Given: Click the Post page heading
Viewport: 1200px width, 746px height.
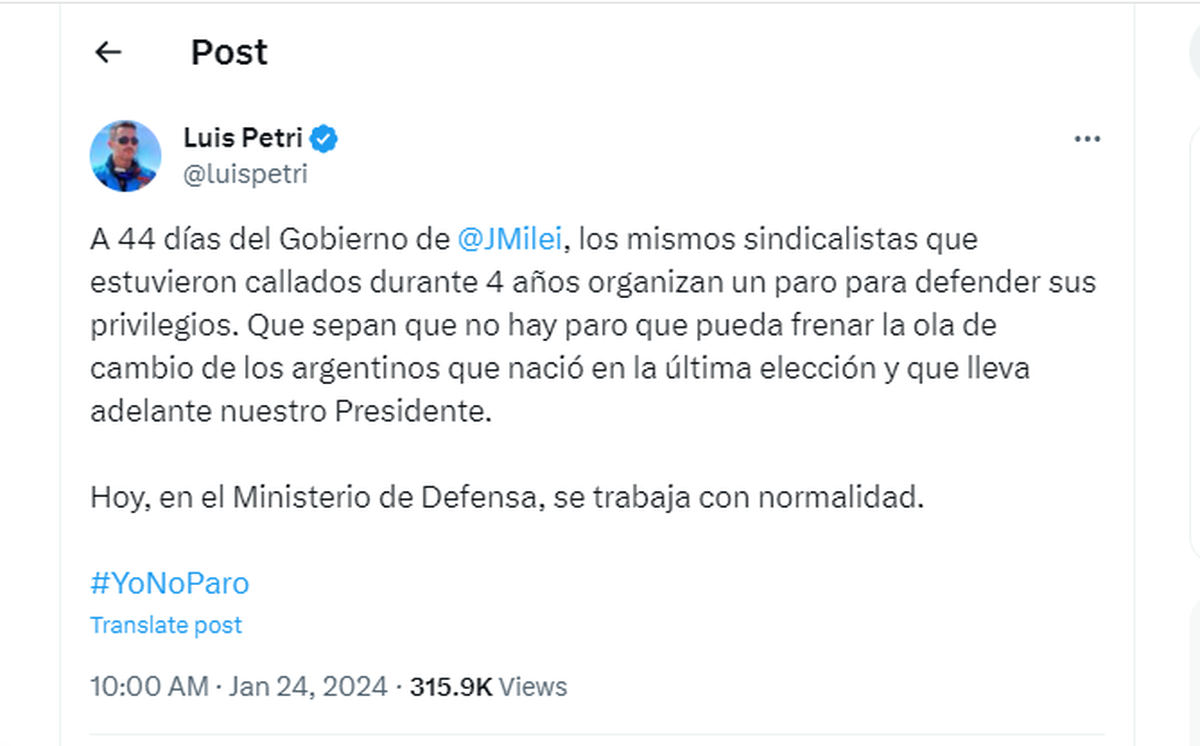Looking at the screenshot, I should [229, 52].
